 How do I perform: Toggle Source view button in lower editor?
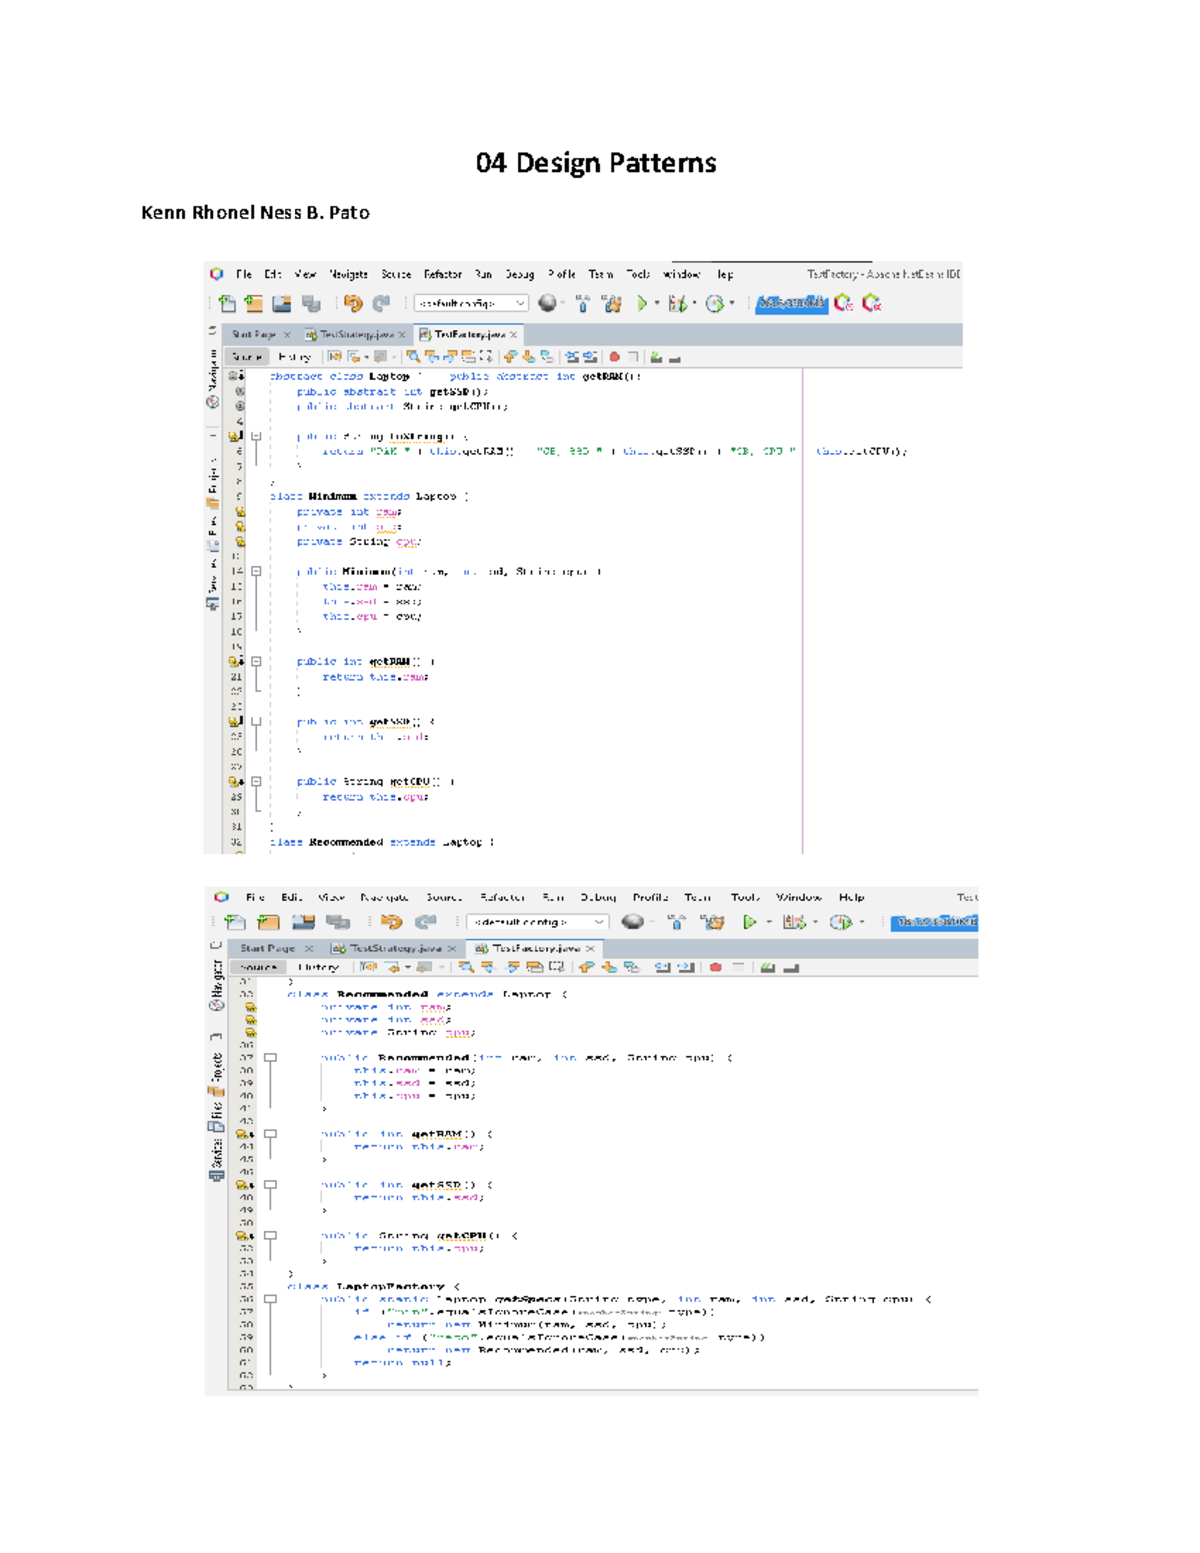[258, 967]
